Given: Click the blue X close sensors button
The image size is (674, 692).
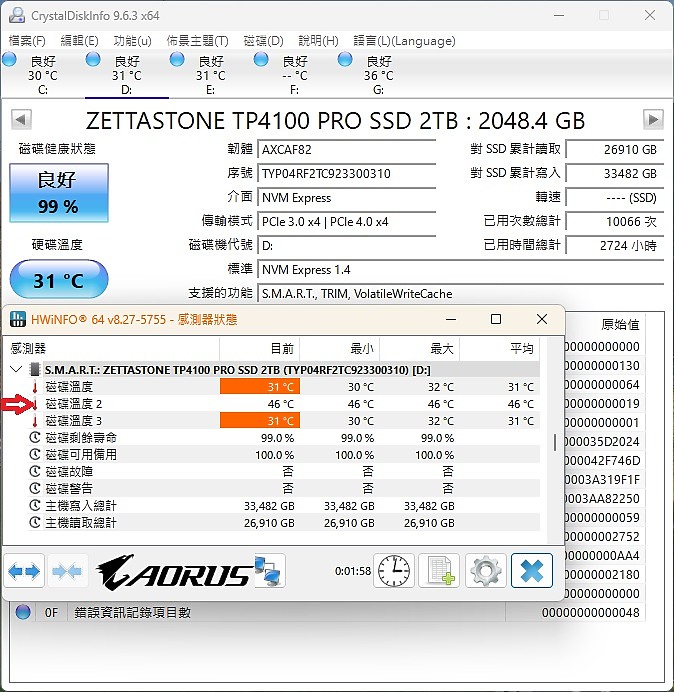Looking at the screenshot, I should 531,571.
